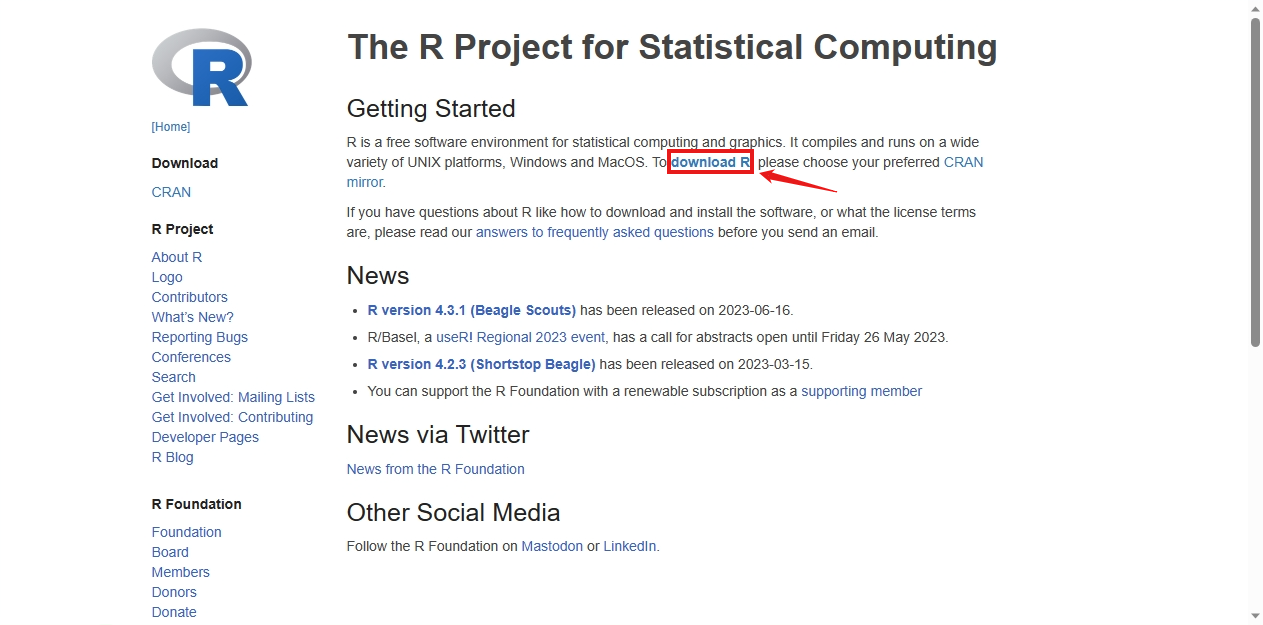Open R Blog sidebar link
This screenshot has width=1263, height=625.
click(x=173, y=457)
